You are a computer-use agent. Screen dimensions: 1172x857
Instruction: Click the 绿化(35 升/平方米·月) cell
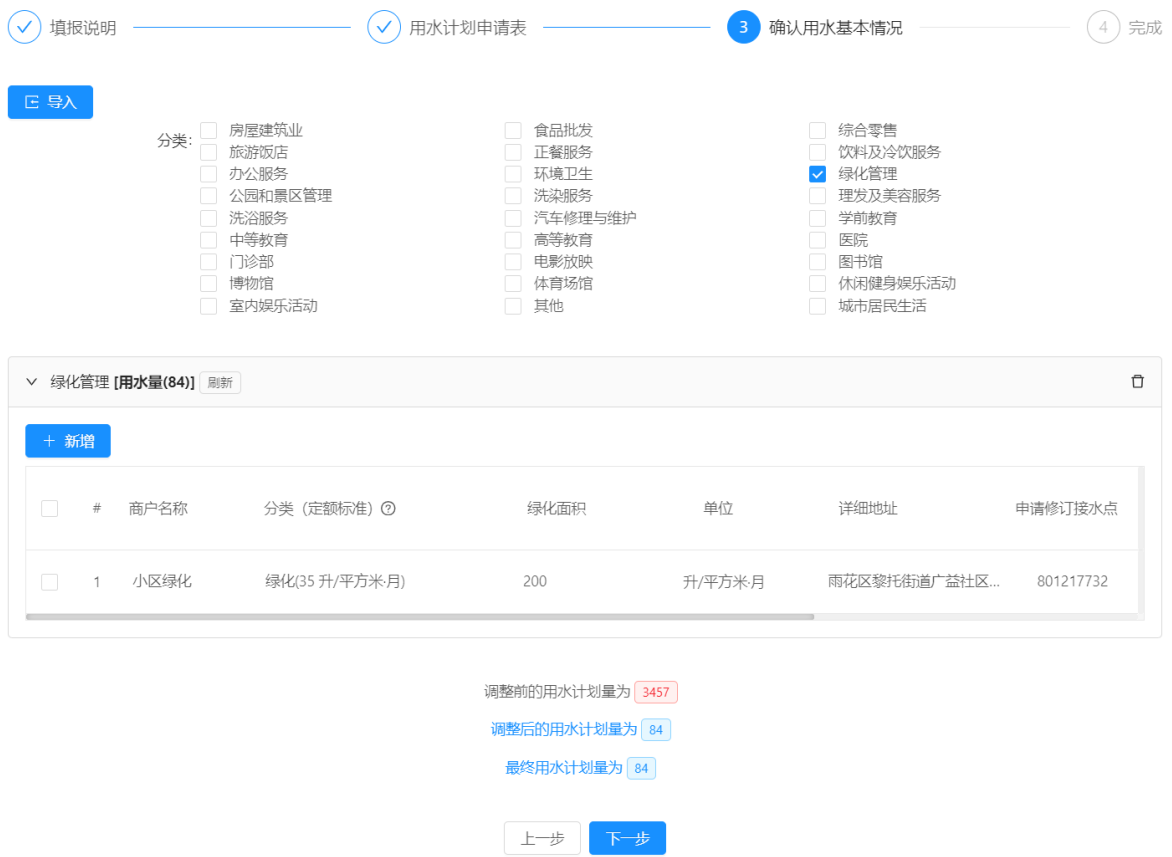pos(335,581)
